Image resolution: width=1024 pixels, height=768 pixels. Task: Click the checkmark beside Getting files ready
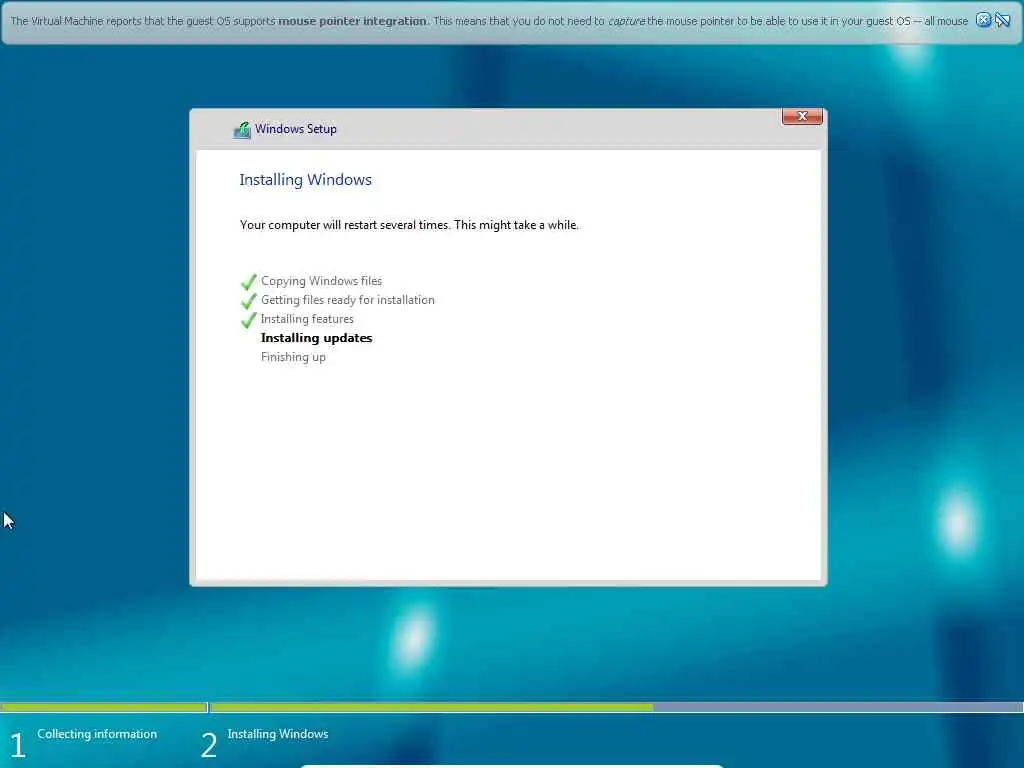(x=249, y=301)
